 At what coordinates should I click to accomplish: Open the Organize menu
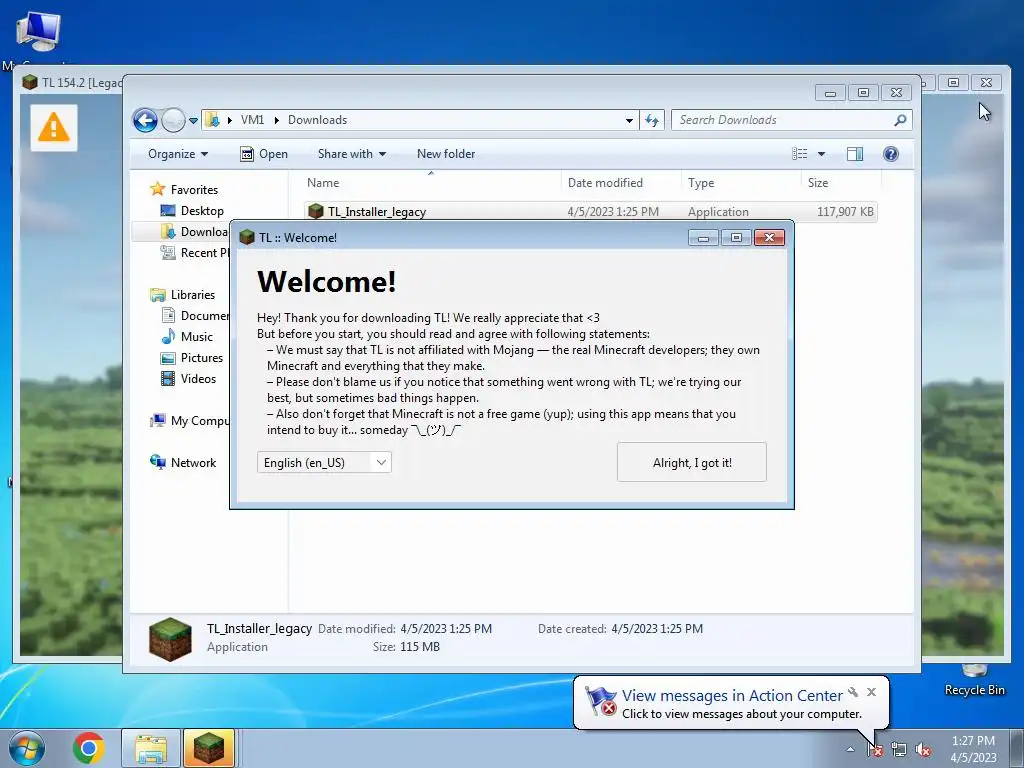[178, 154]
